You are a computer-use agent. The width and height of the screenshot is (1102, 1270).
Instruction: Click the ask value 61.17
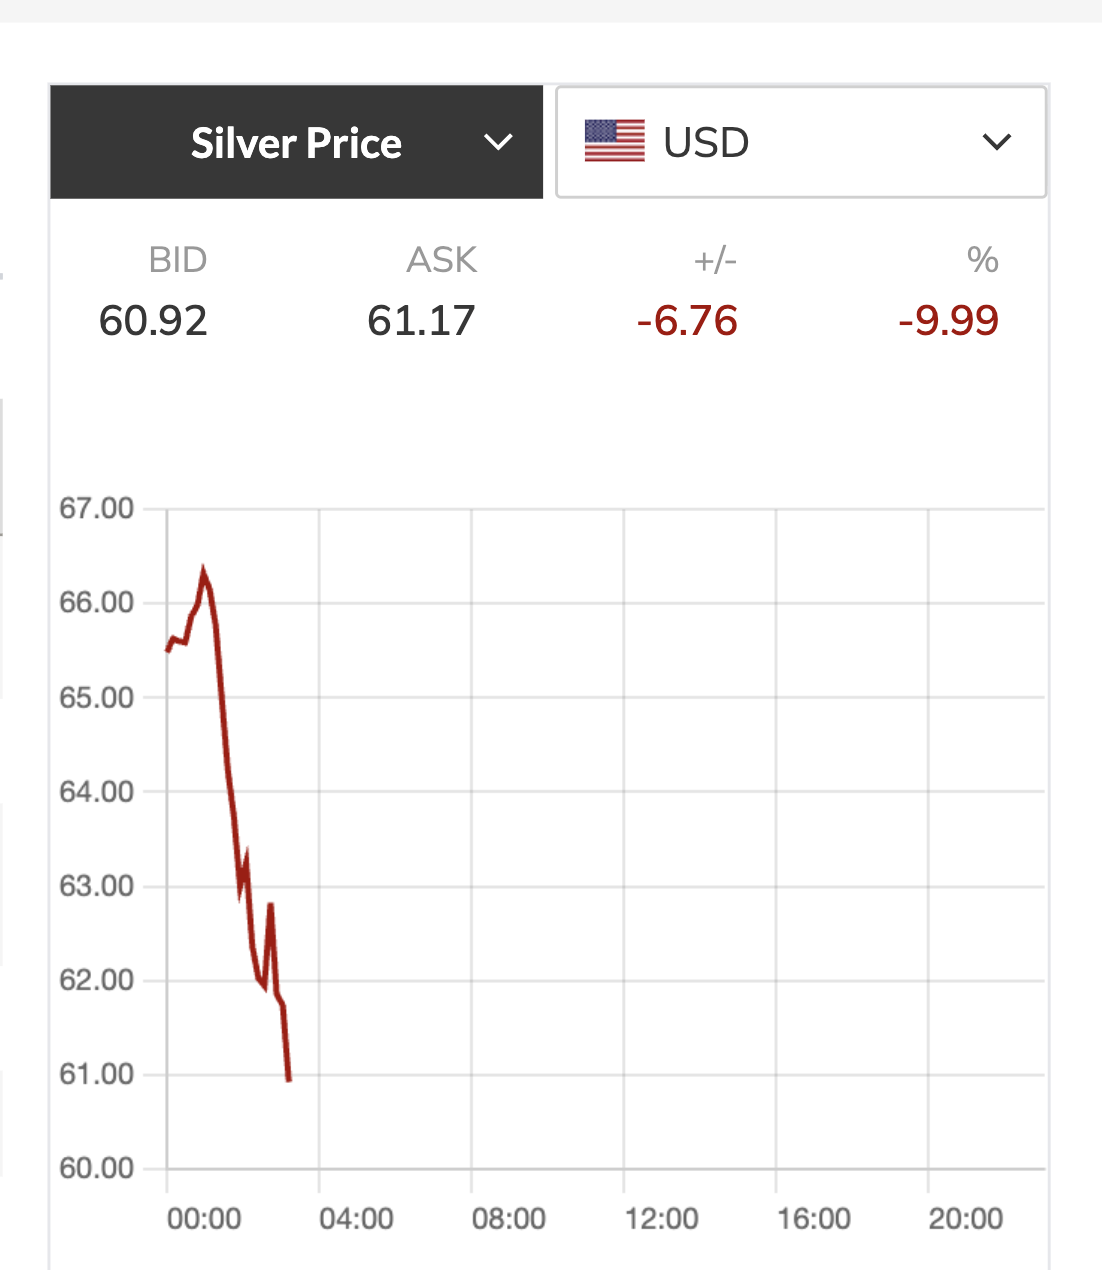[421, 321]
